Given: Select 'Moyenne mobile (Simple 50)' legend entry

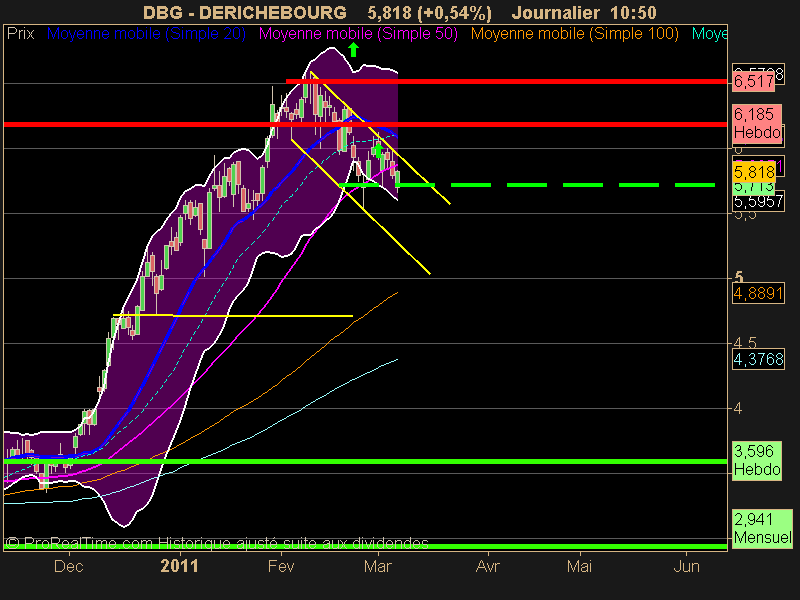Looking at the screenshot, I should coord(358,34).
